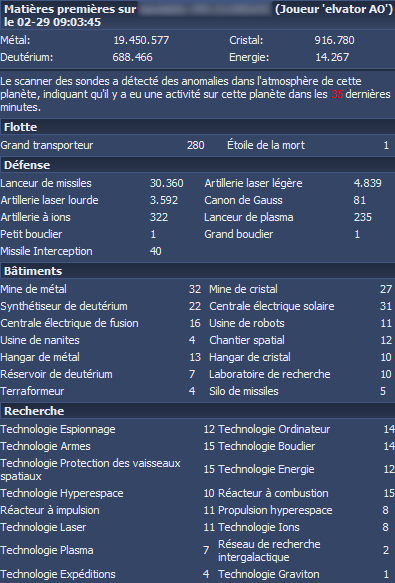Click the Défense section header
Image resolution: width=395 pixels, height=583 pixels.
click(198, 165)
